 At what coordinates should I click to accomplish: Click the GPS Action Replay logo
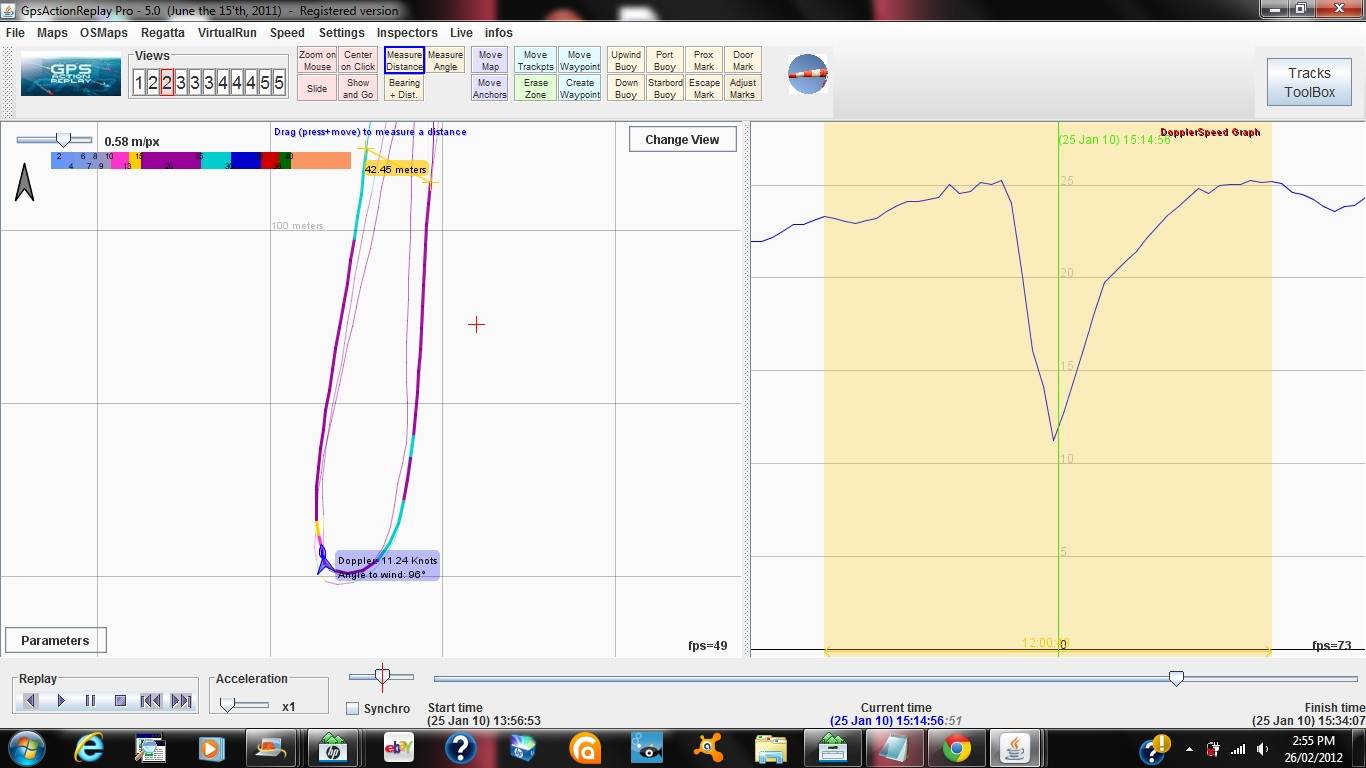click(x=71, y=76)
